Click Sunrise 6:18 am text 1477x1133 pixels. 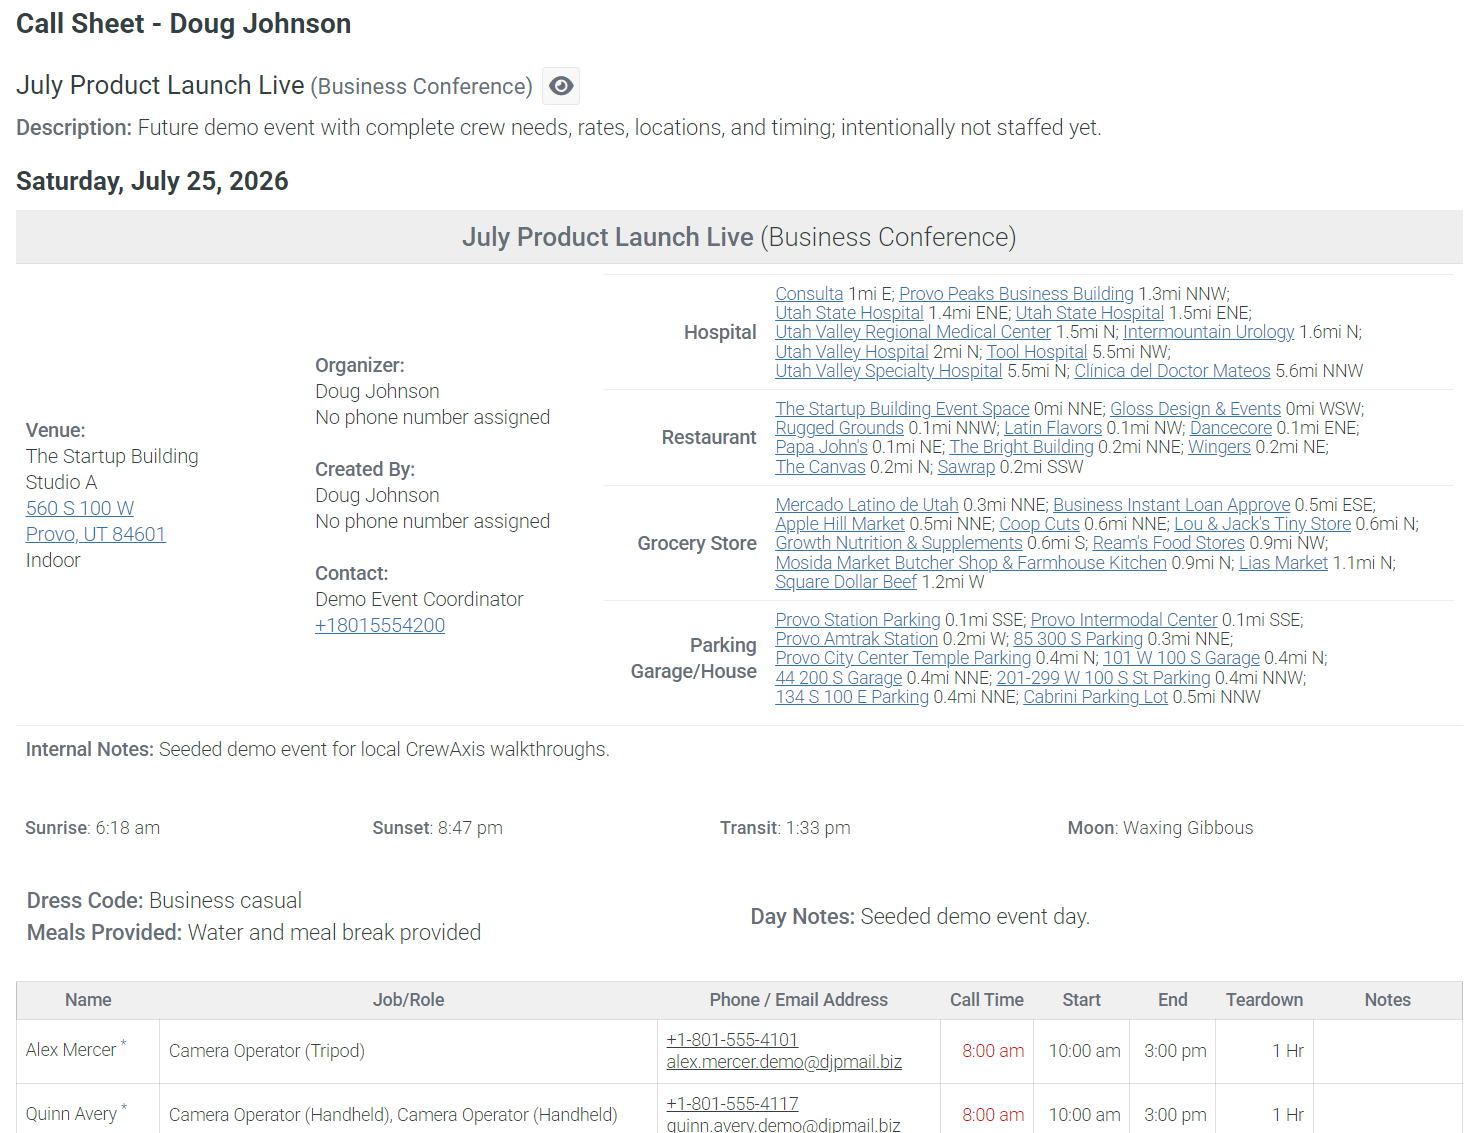point(92,828)
